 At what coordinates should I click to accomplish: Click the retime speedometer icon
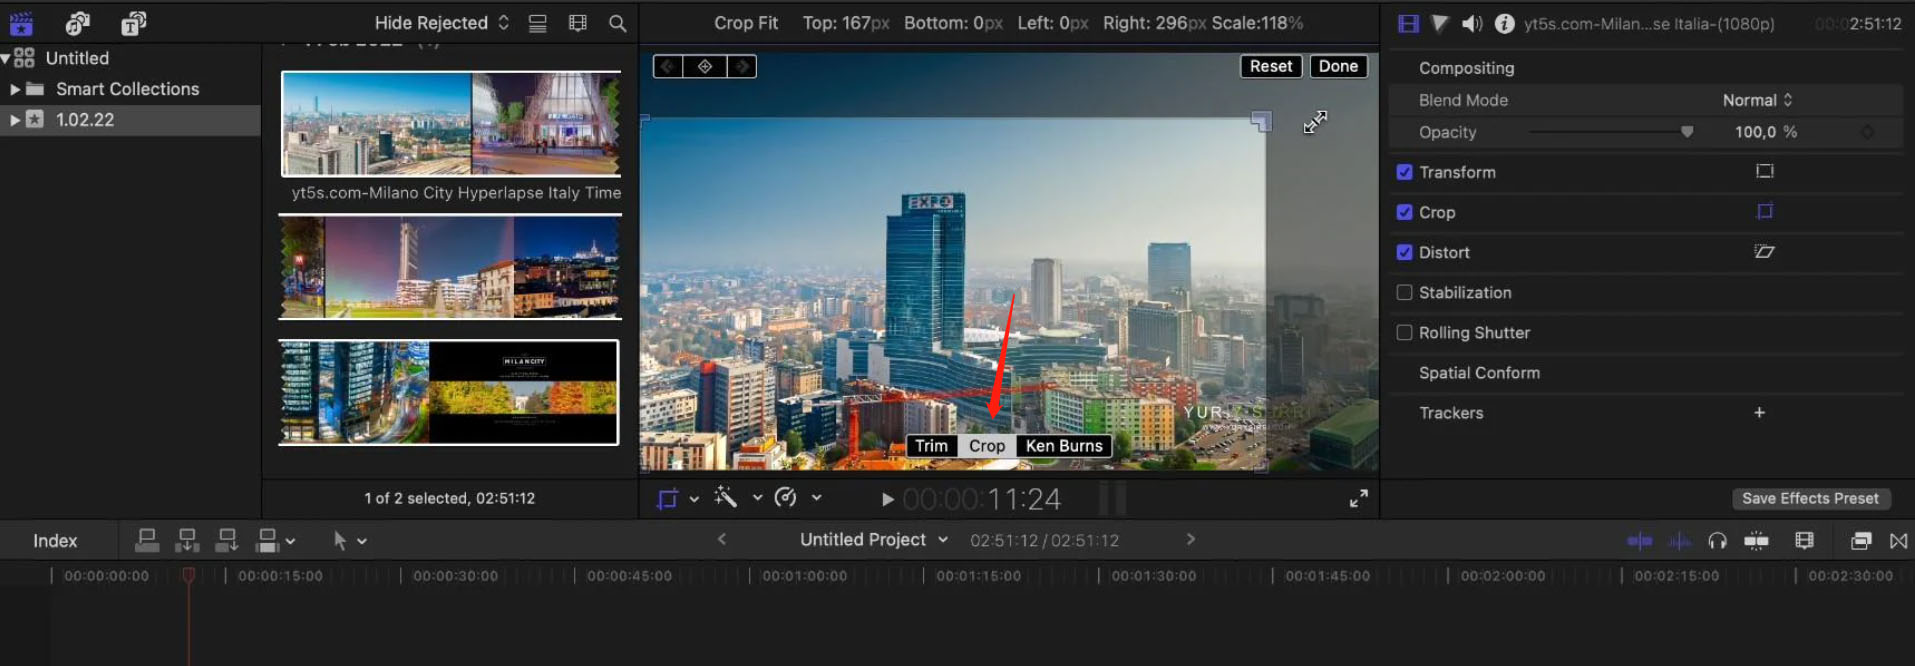(x=786, y=497)
